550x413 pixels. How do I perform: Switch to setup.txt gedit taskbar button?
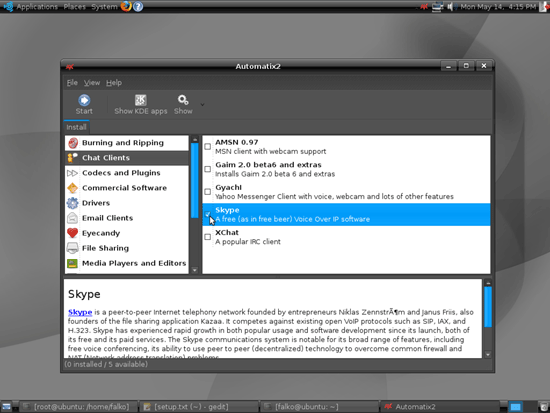click(x=199, y=407)
